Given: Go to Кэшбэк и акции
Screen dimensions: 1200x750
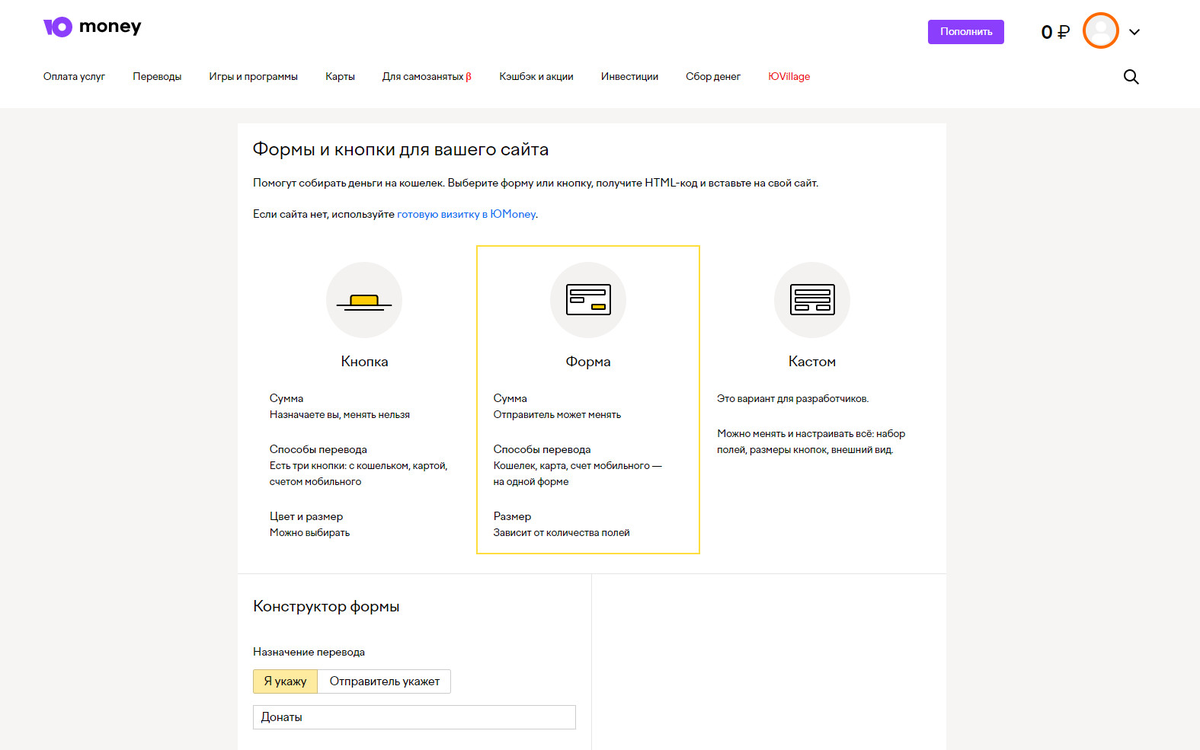Looking at the screenshot, I should (536, 76).
